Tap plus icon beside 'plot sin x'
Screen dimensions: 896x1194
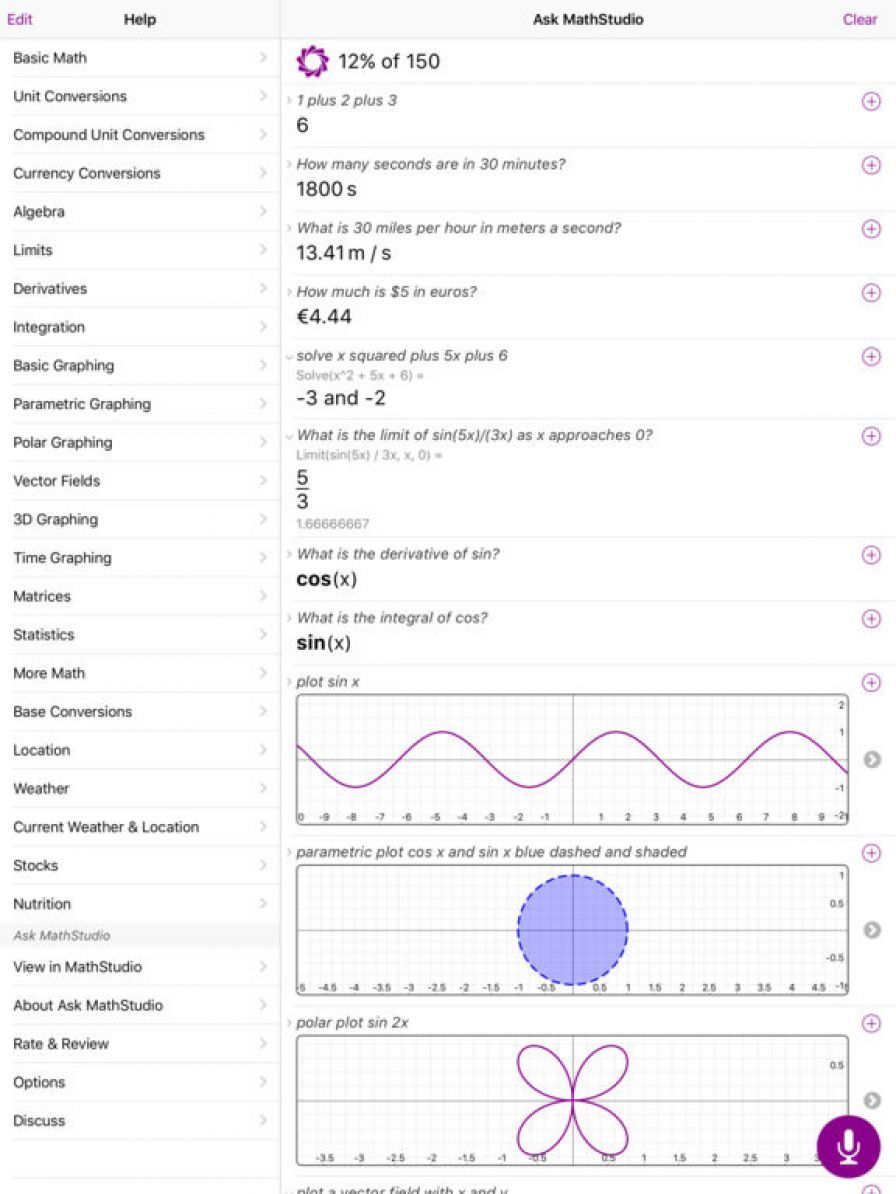coord(870,682)
